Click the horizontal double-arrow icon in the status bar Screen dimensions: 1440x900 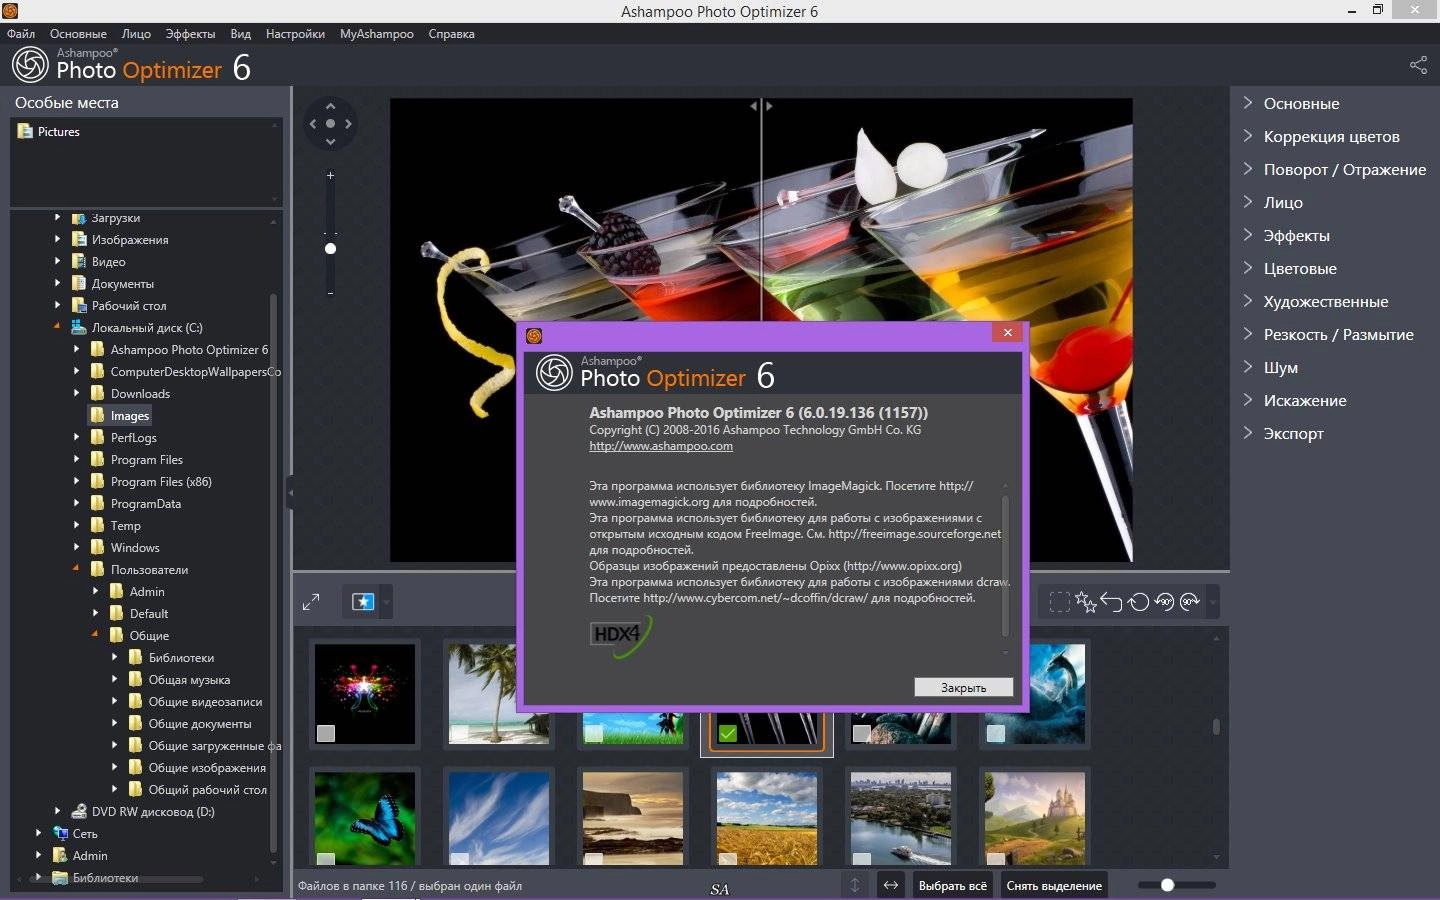tap(890, 885)
